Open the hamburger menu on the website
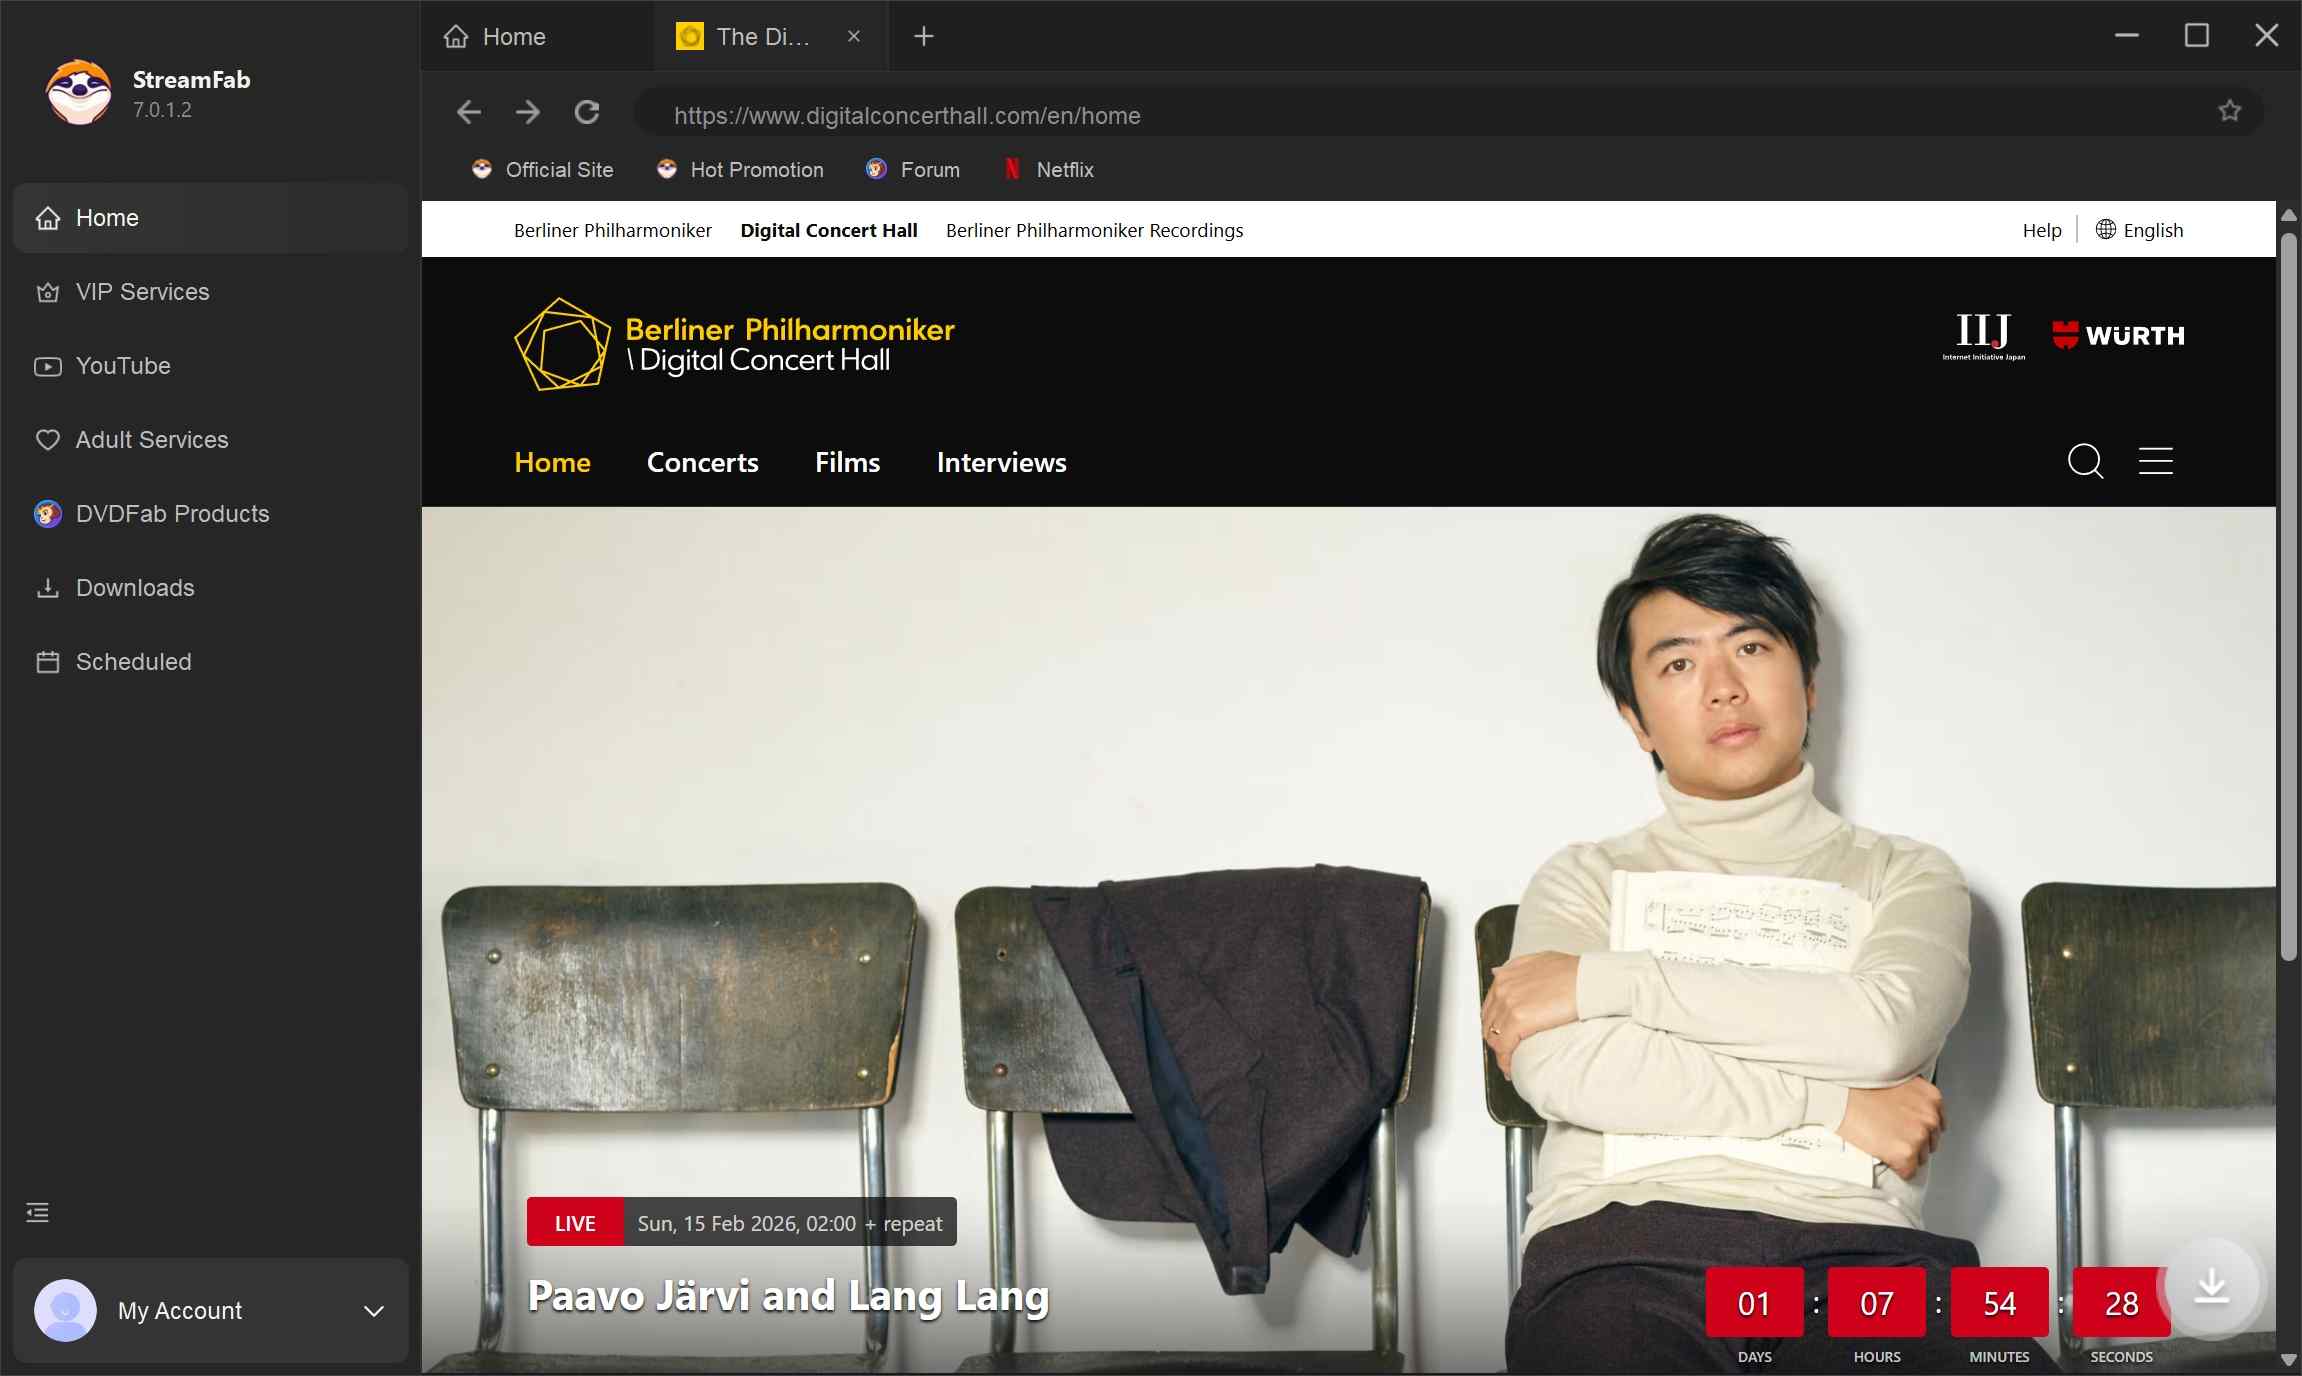This screenshot has width=2302, height=1376. 2155,461
